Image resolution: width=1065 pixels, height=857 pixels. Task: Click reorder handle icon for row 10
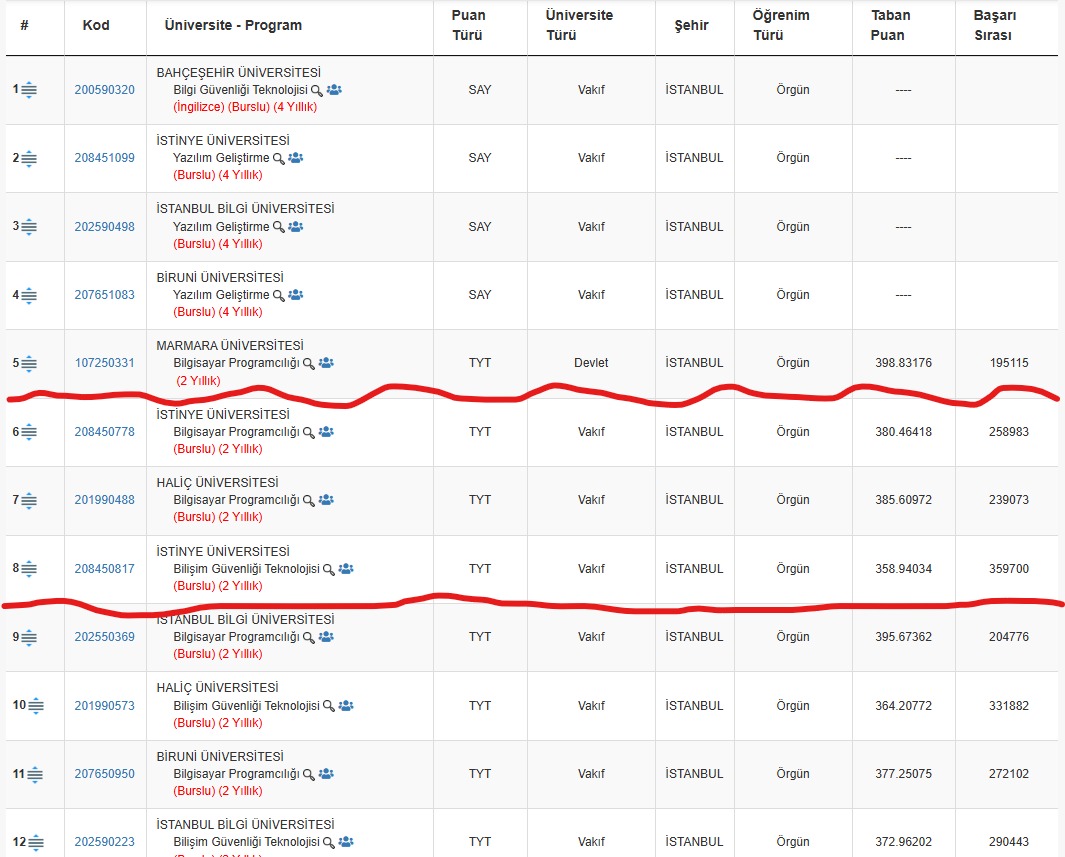coord(36,706)
